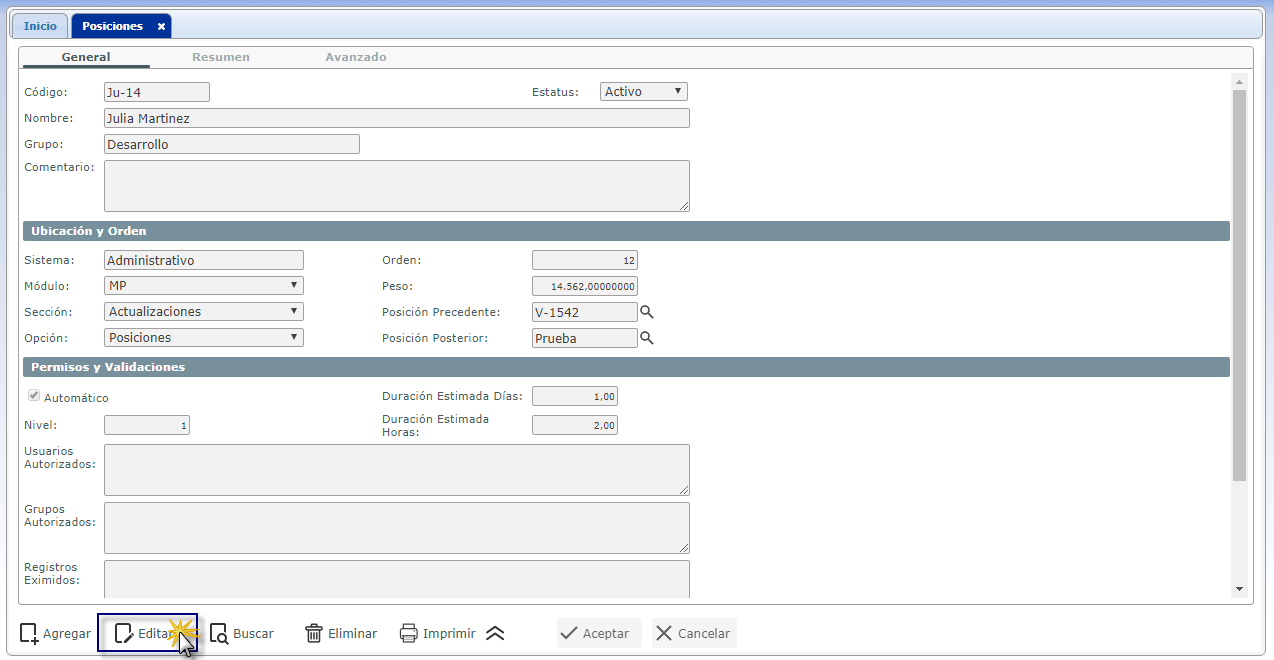Viewport: 1274px width, 660px height.
Task: Open the Estatus dropdown
Action: point(644,92)
